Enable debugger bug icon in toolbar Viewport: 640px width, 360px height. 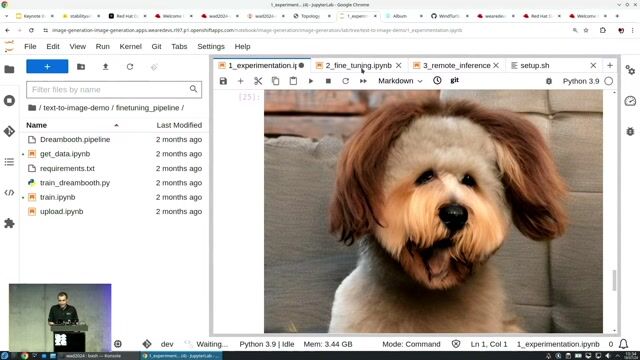point(549,81)
